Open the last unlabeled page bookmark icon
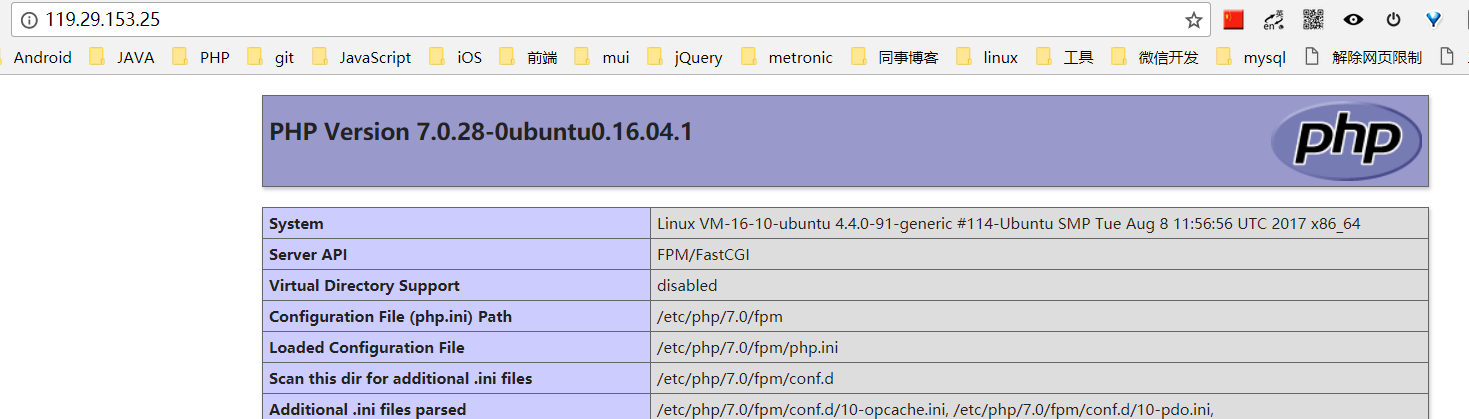Image resolution: width=1469 pixels, height=419 pixels. (1446, 57)
